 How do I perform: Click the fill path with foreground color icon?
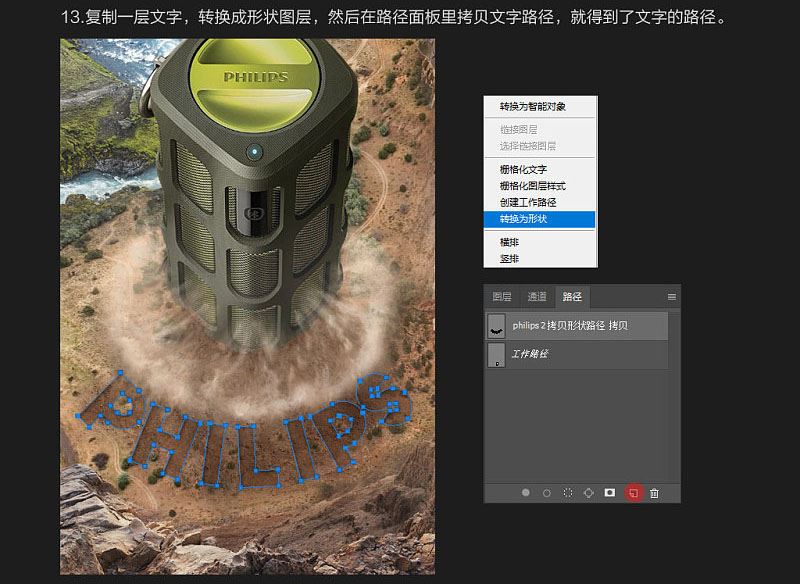click(527, 492)
